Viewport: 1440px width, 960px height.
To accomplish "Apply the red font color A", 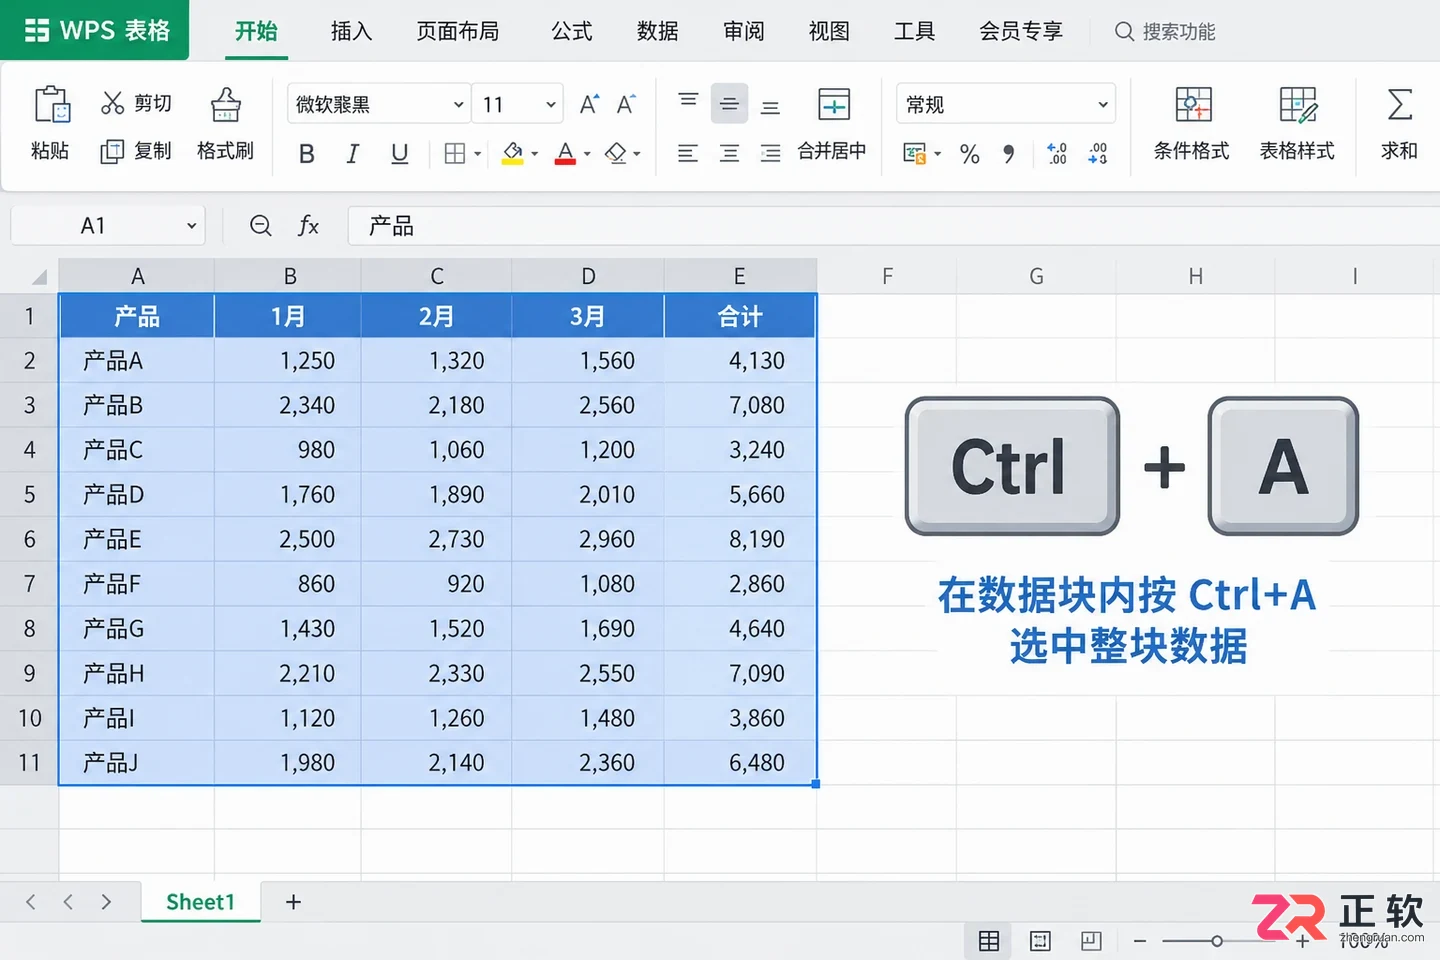I will click(x=565, y=153).
